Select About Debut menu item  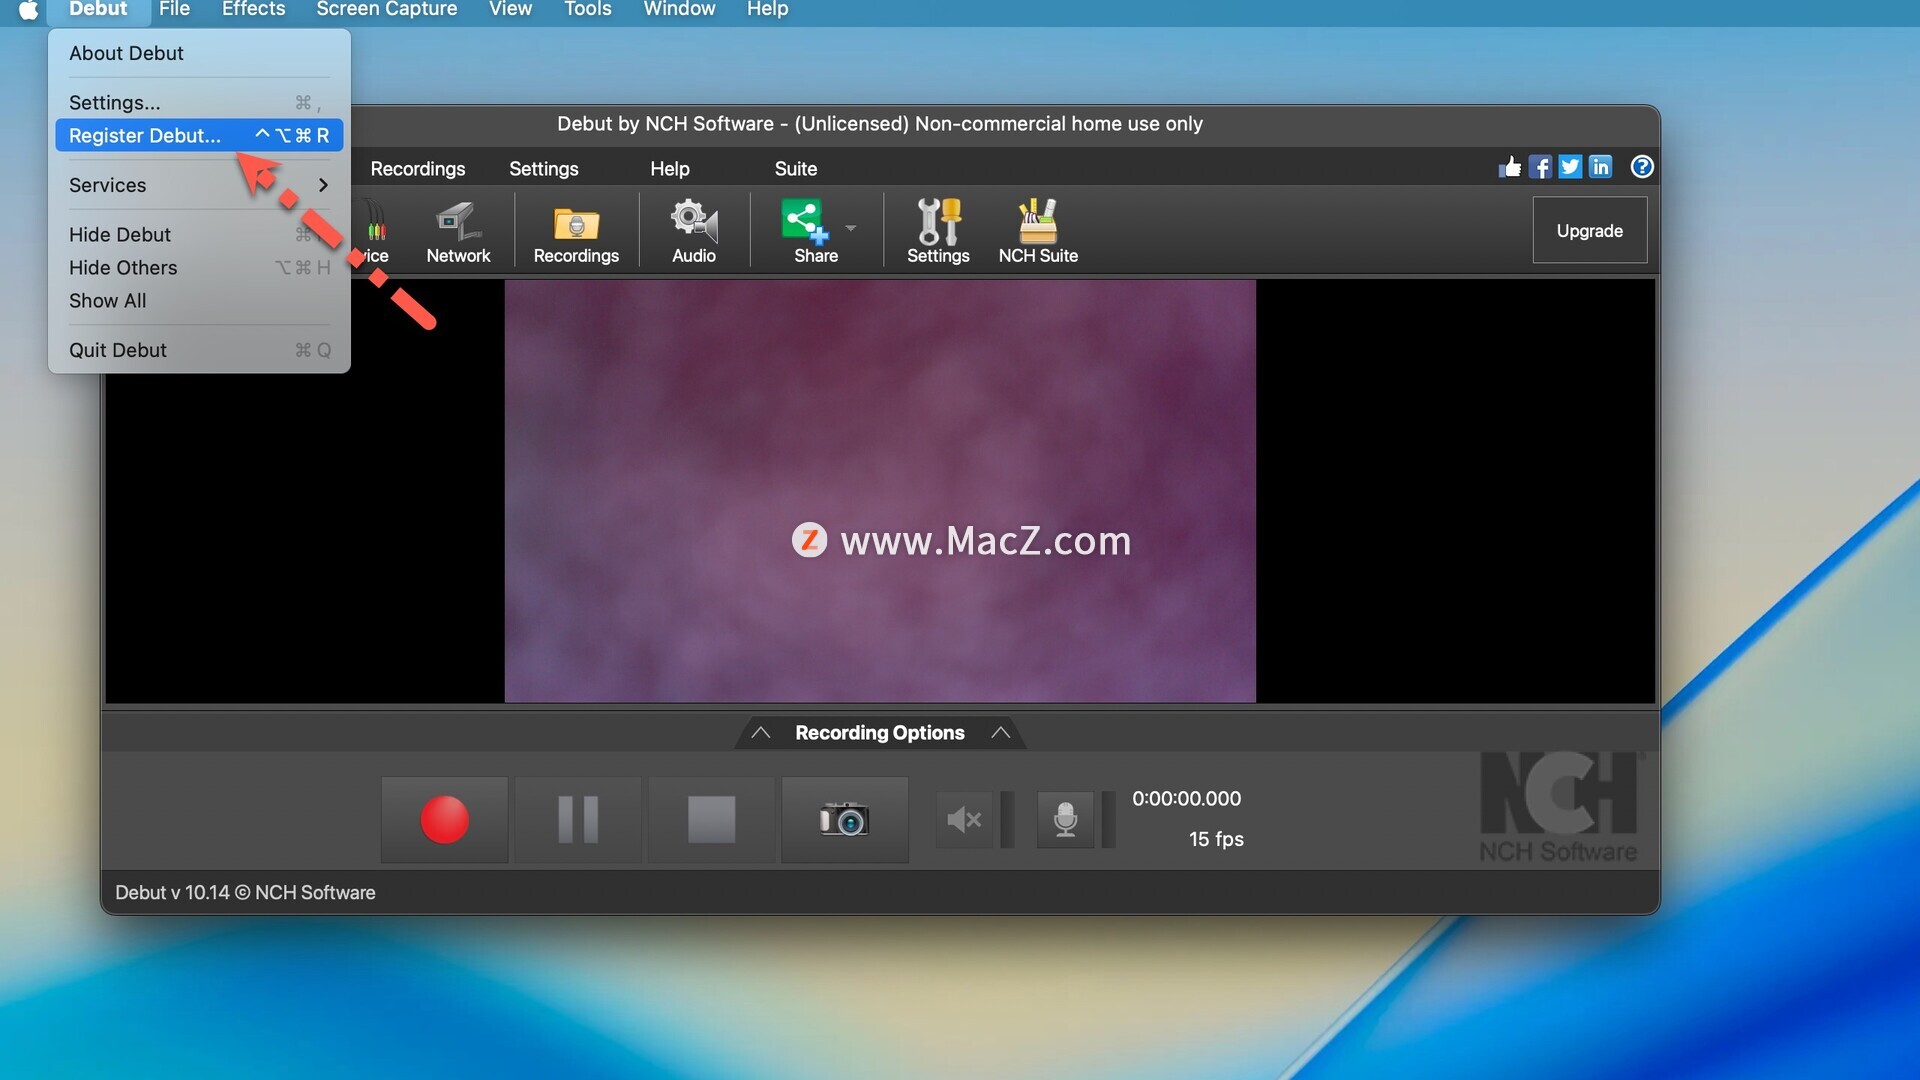(x=199, y=53)
